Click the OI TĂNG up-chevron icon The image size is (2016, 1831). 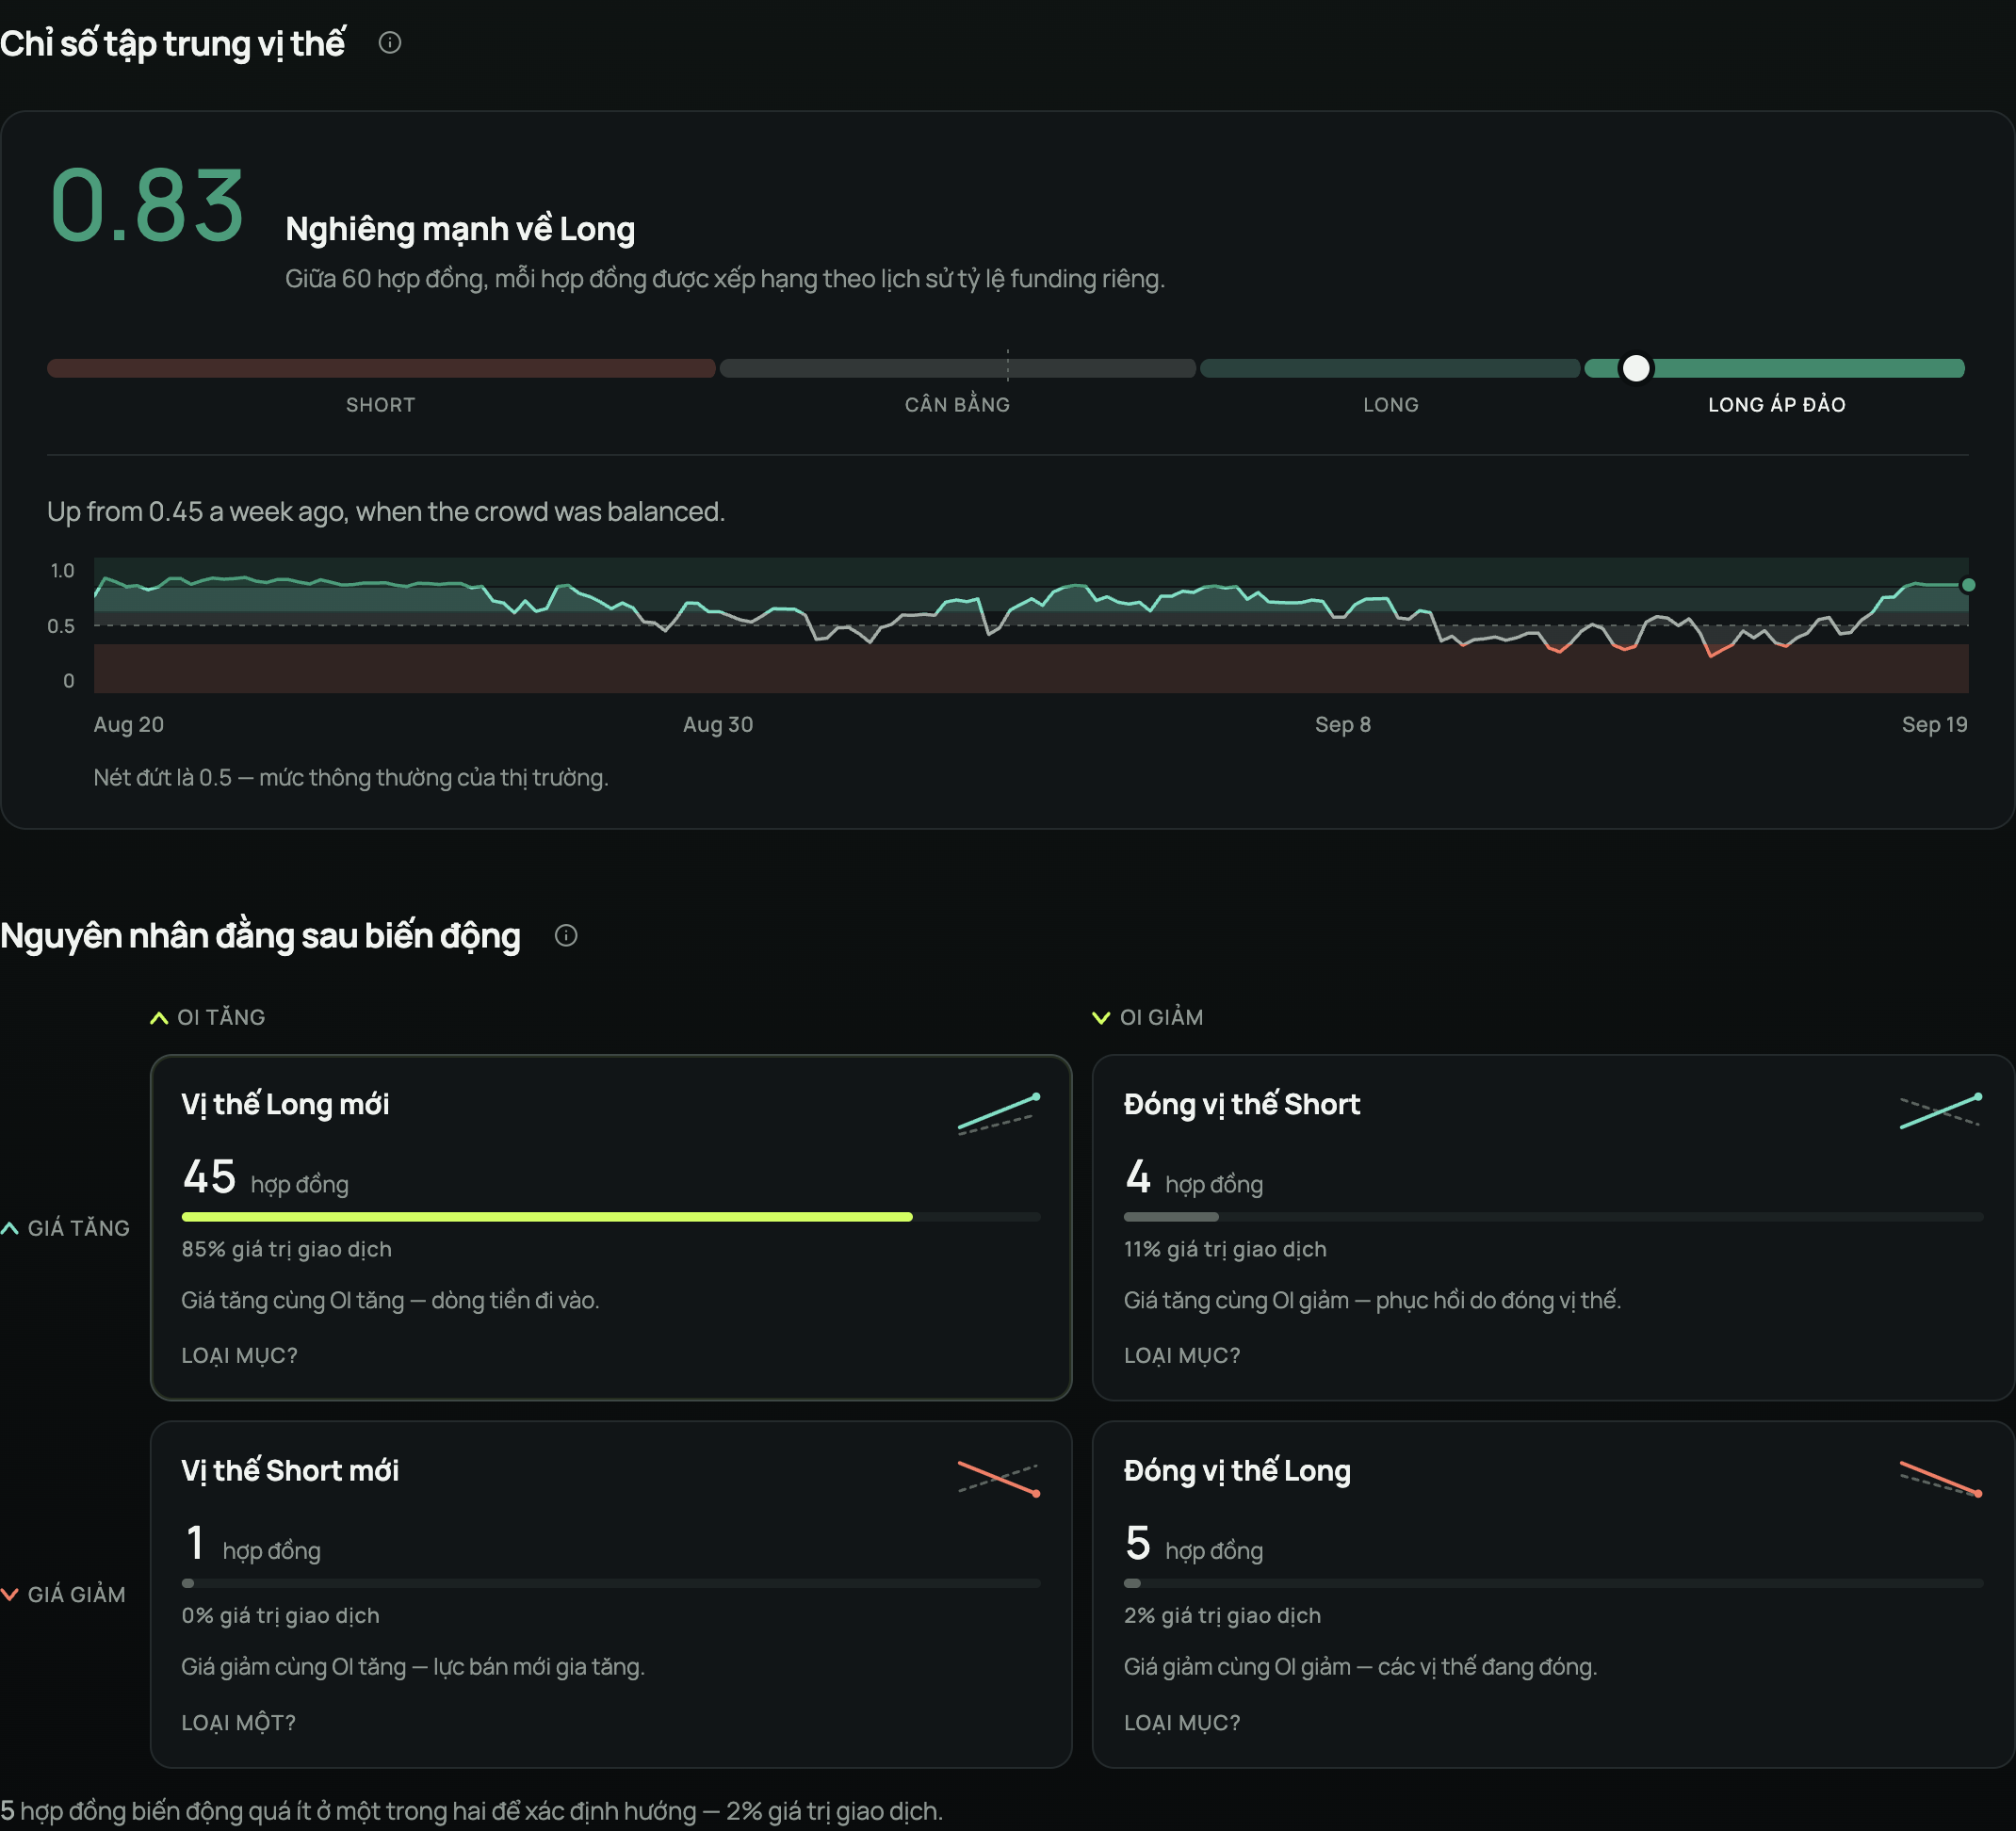[x=159, y=1018]
